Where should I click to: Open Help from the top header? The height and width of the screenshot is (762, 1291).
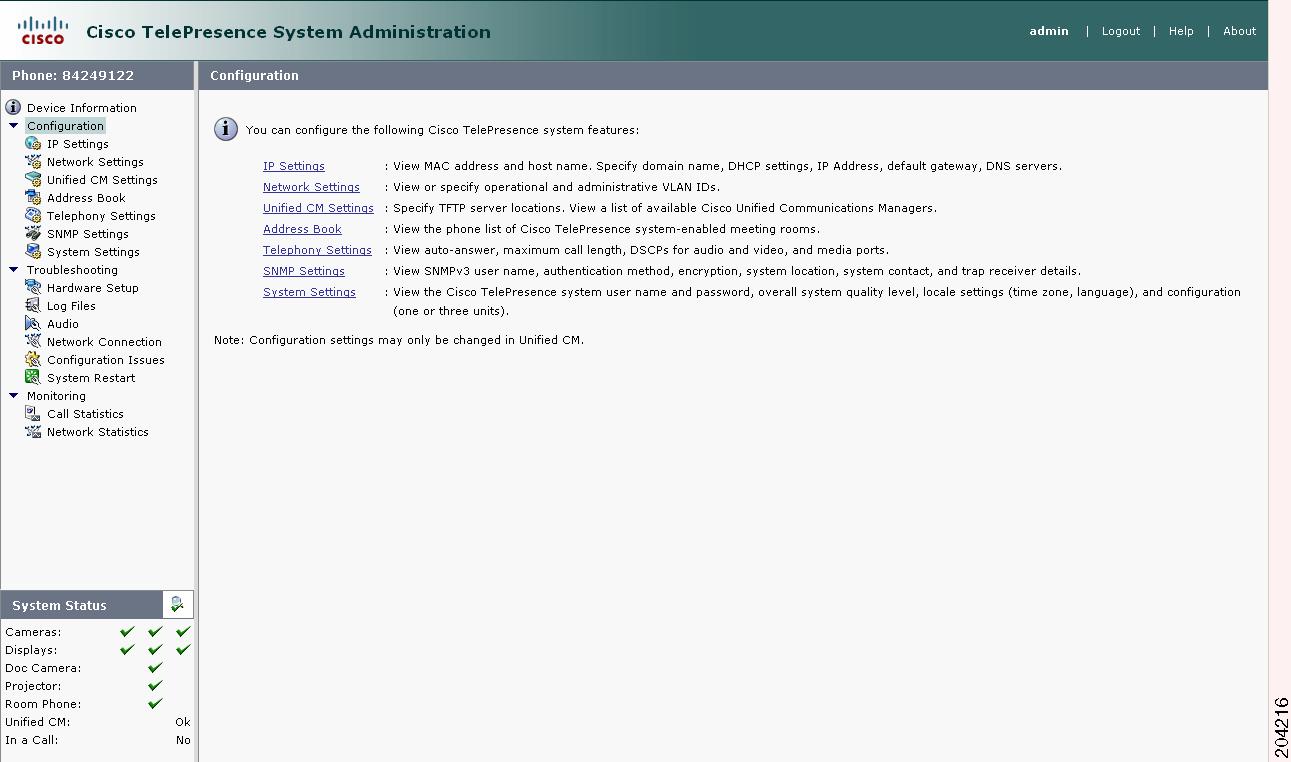point(1181,31)
